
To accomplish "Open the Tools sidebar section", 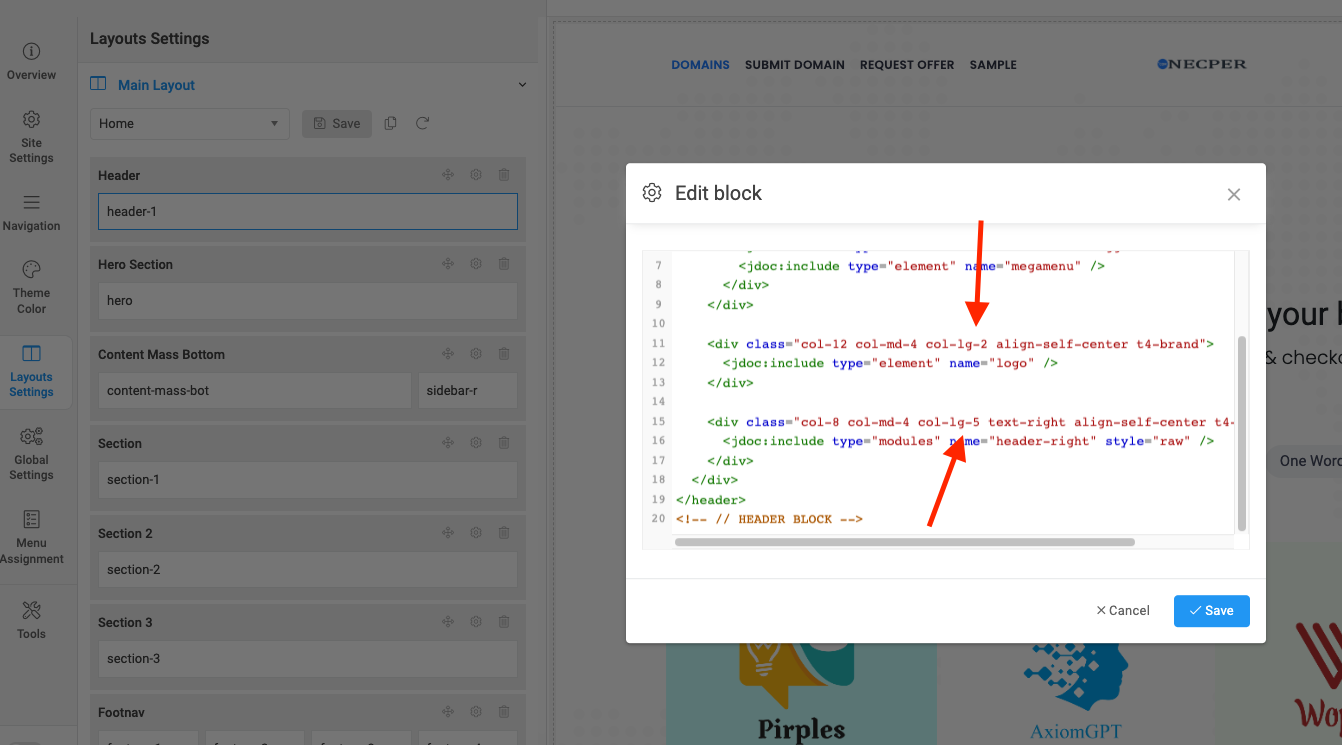I will [31, 619].
